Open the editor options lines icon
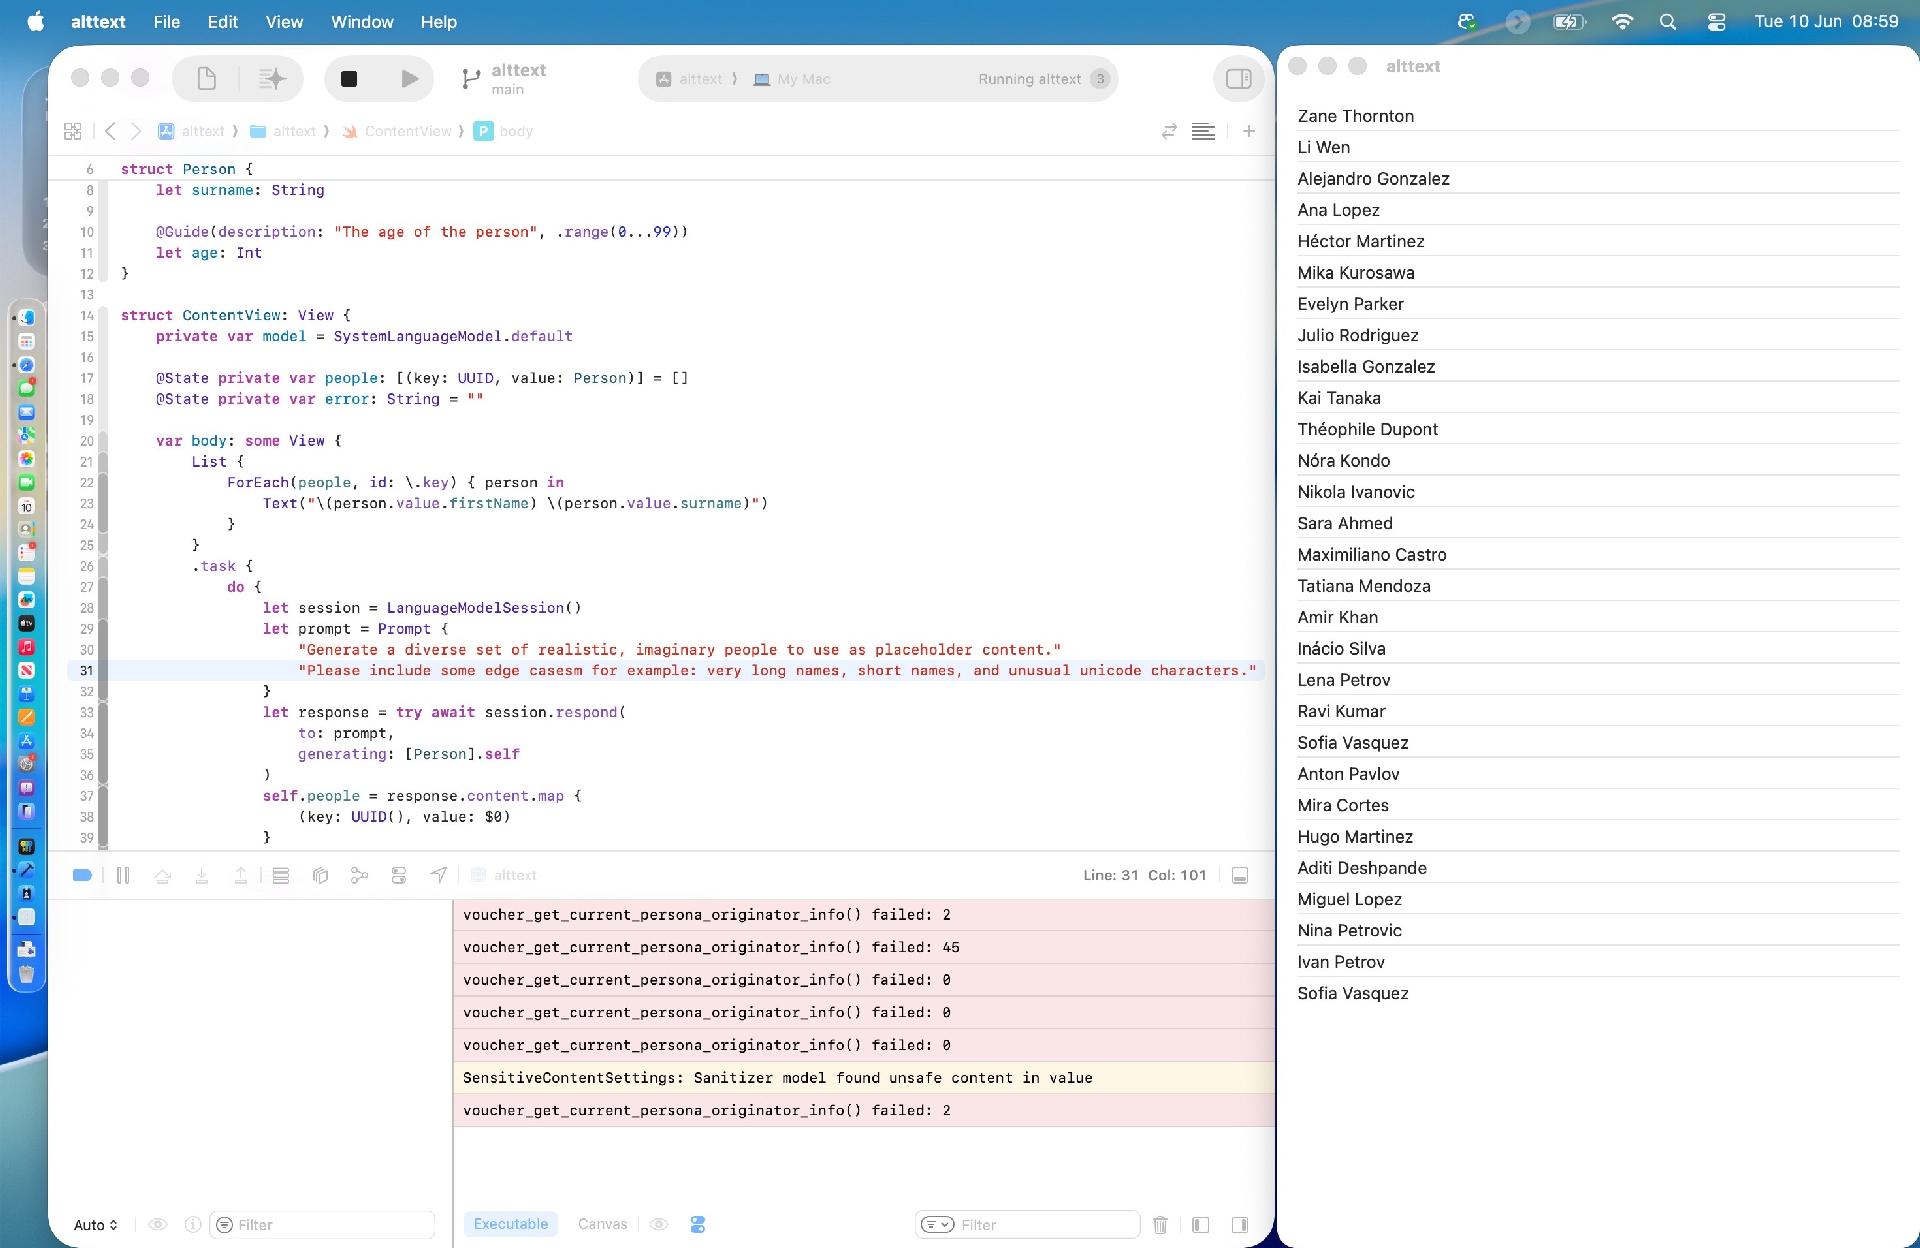 click(x=1203, y=131)
